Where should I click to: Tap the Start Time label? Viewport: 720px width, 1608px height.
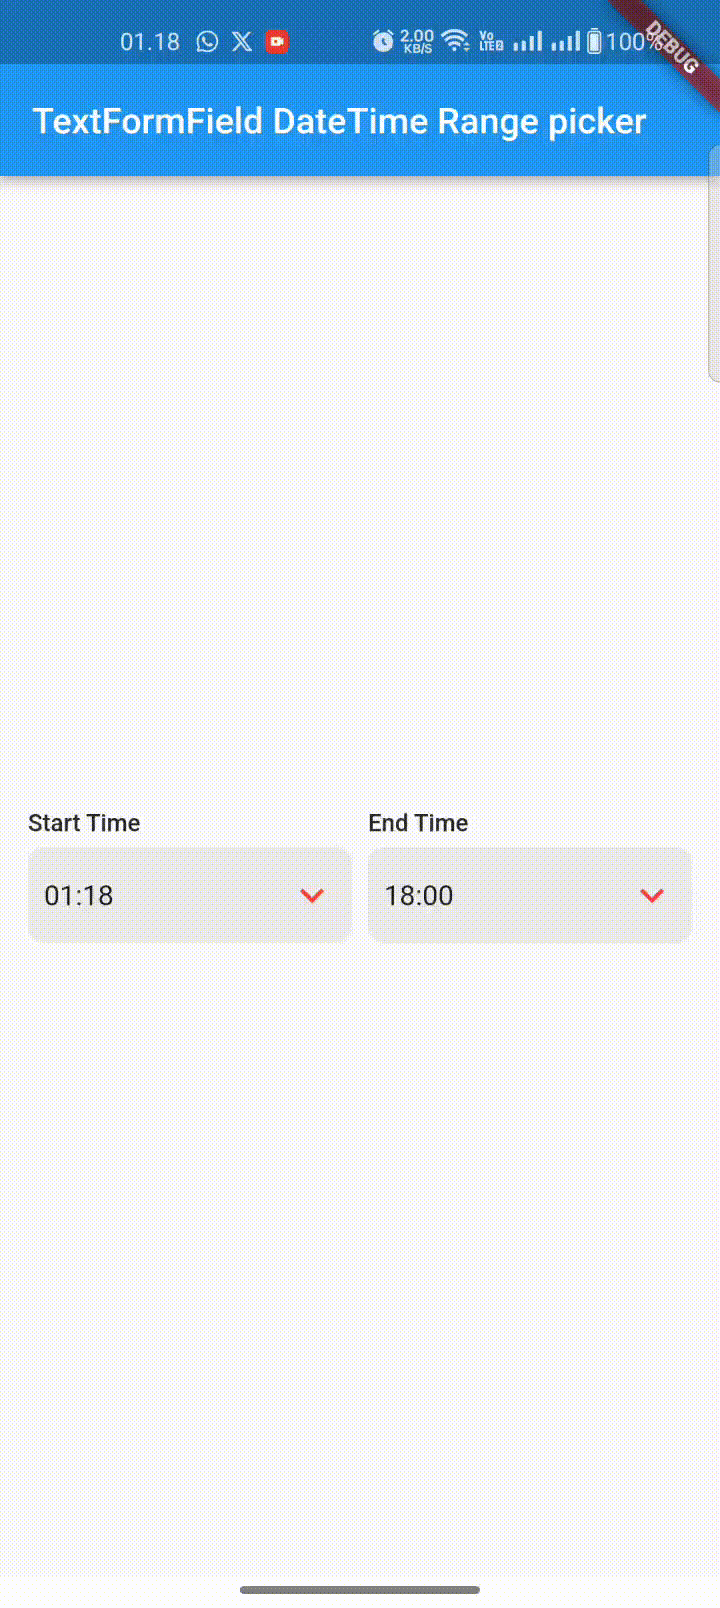[x=84, y=822]
